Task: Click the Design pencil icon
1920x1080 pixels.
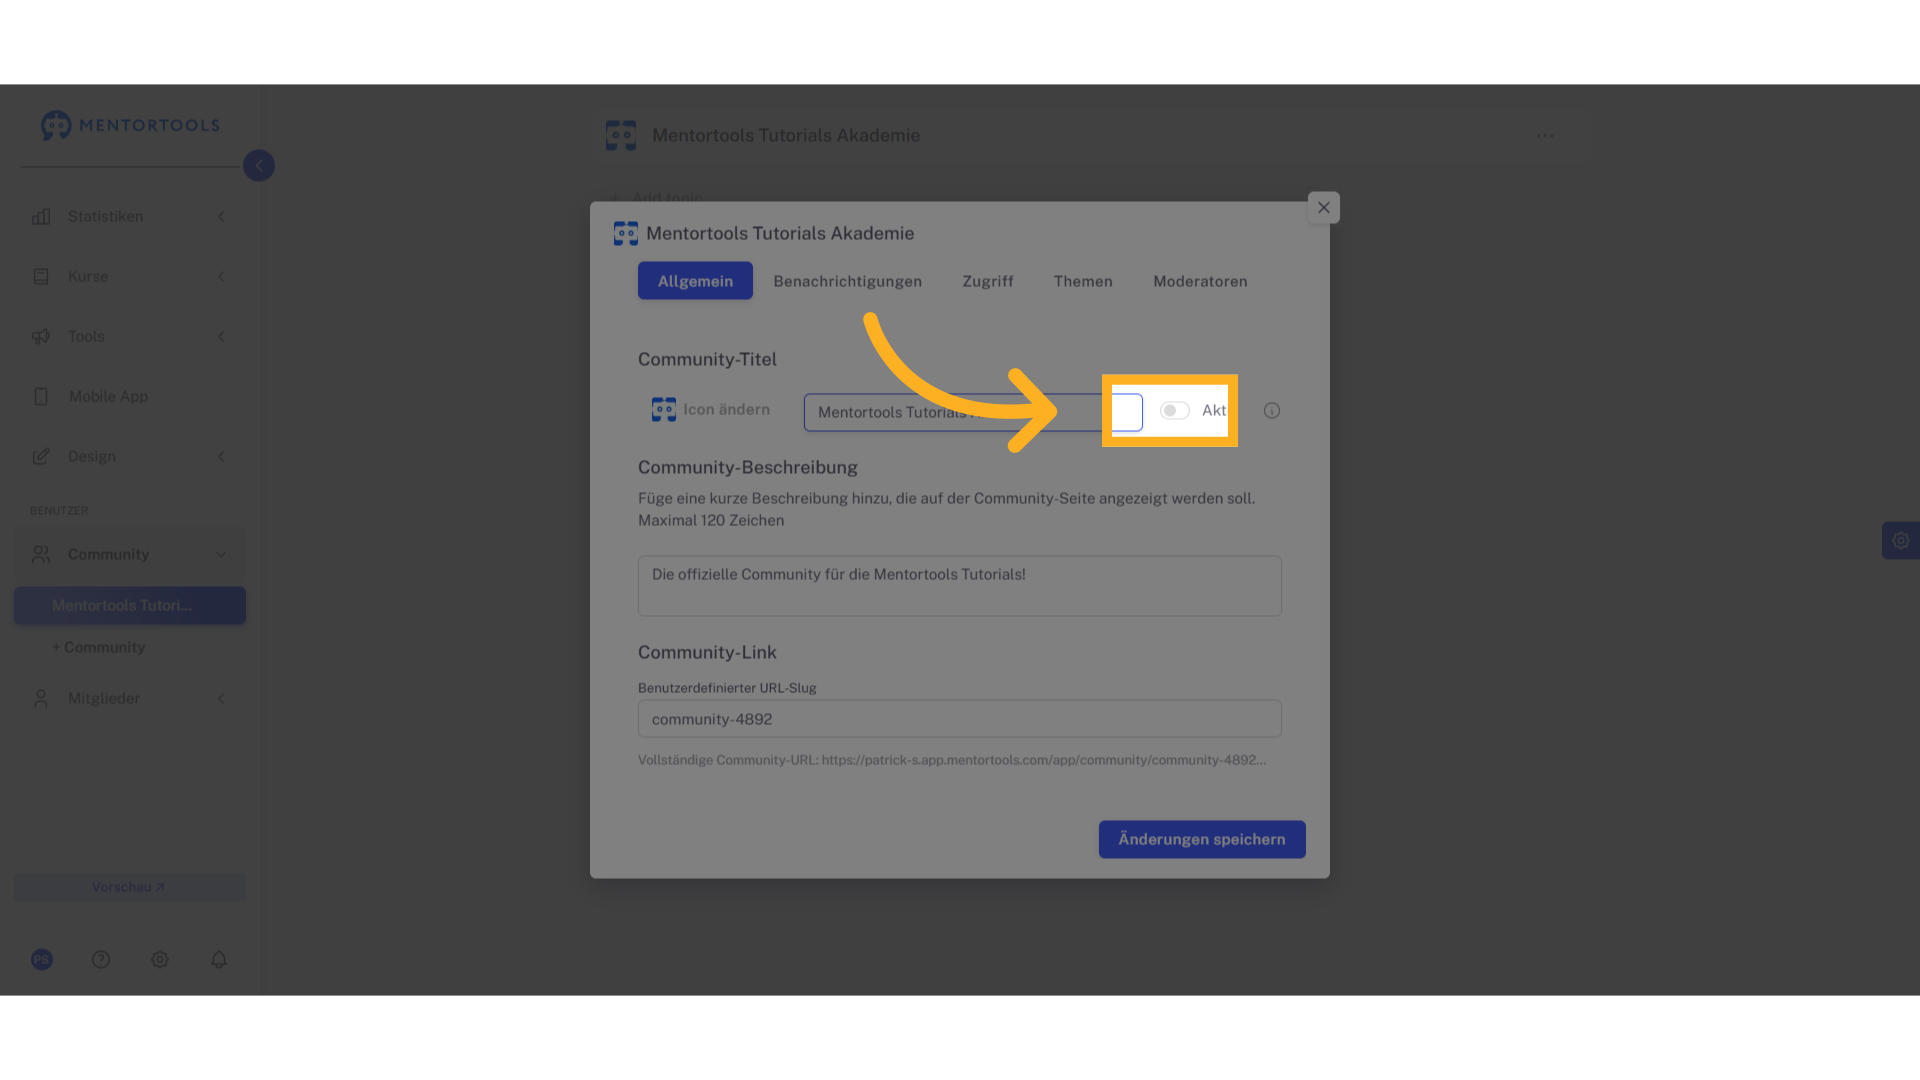Action: (x=41, y=457)
